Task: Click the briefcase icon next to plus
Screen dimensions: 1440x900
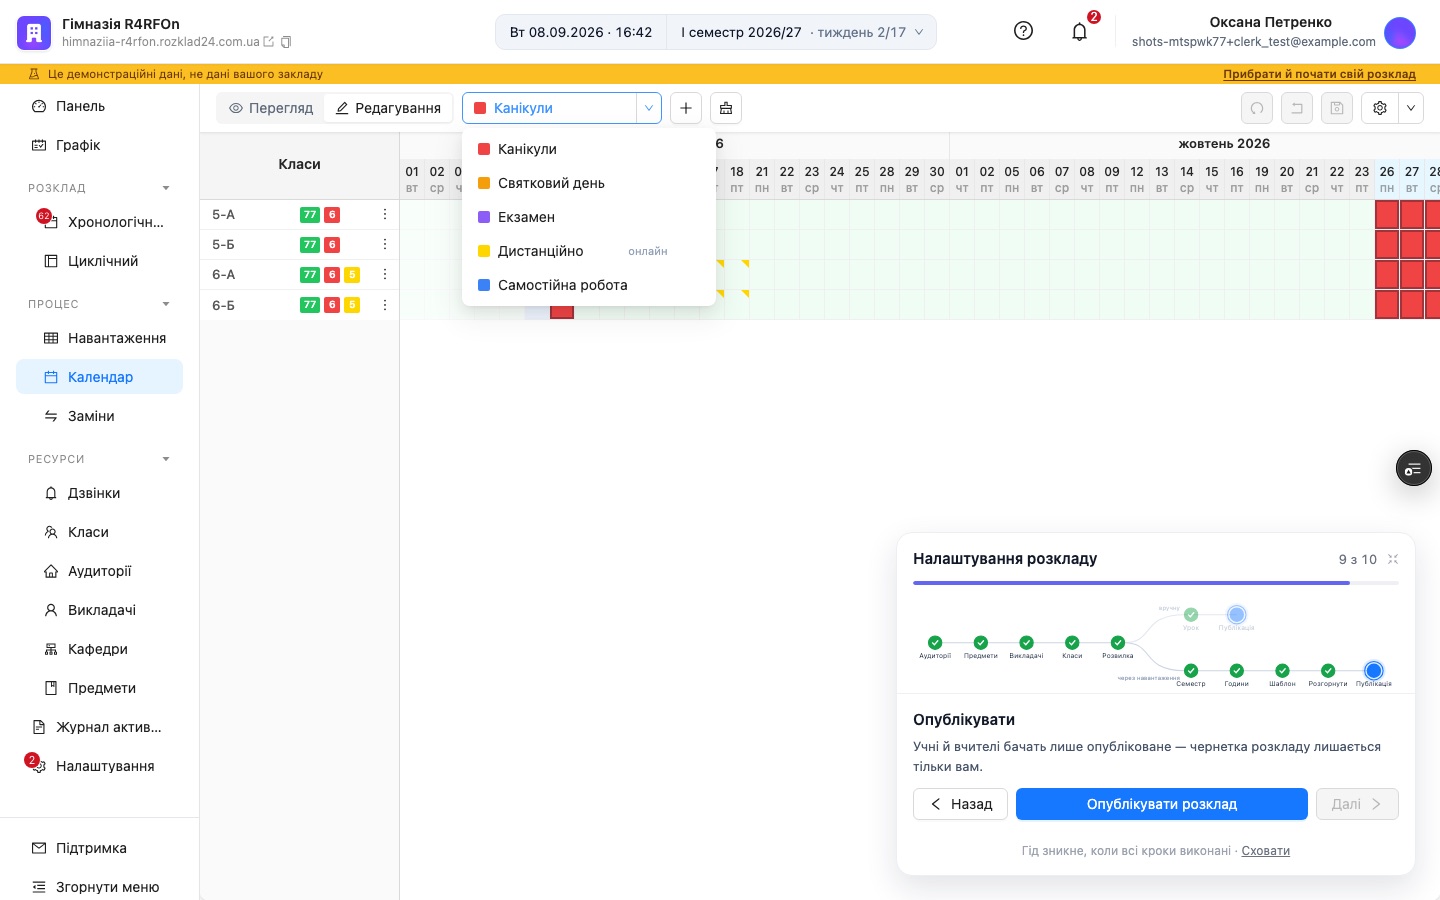Action: (726, 108)
